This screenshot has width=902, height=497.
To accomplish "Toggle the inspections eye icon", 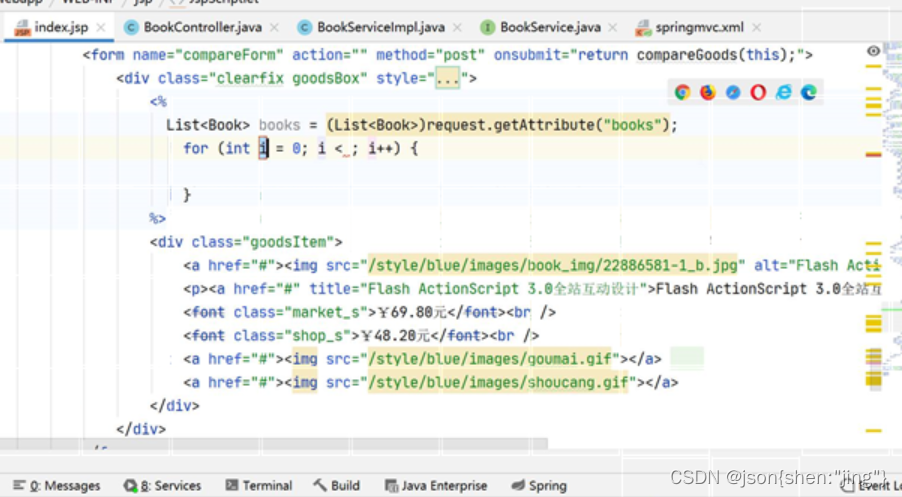I will coord(873,51).
